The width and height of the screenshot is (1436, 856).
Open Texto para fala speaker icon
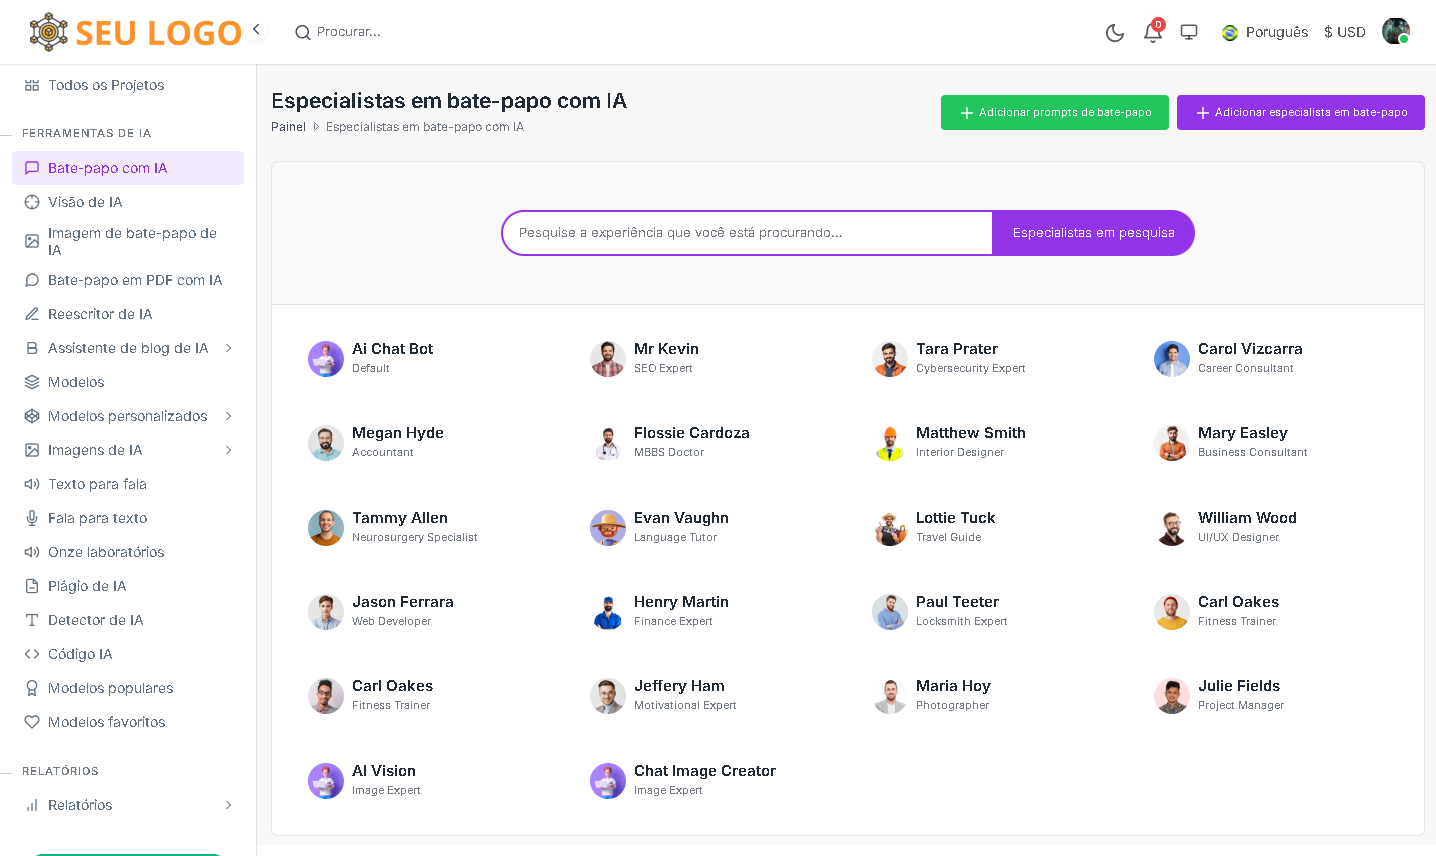32,484
